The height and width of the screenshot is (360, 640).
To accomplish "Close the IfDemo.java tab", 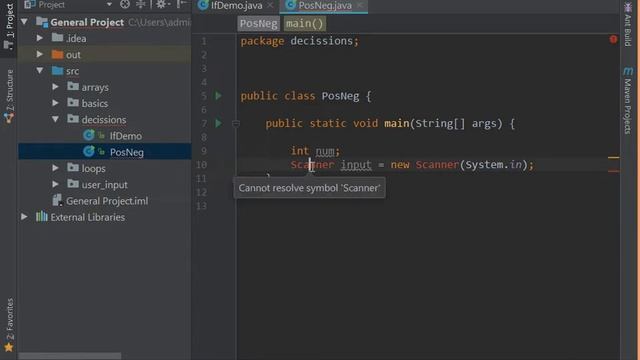I will tap(270, 6).
